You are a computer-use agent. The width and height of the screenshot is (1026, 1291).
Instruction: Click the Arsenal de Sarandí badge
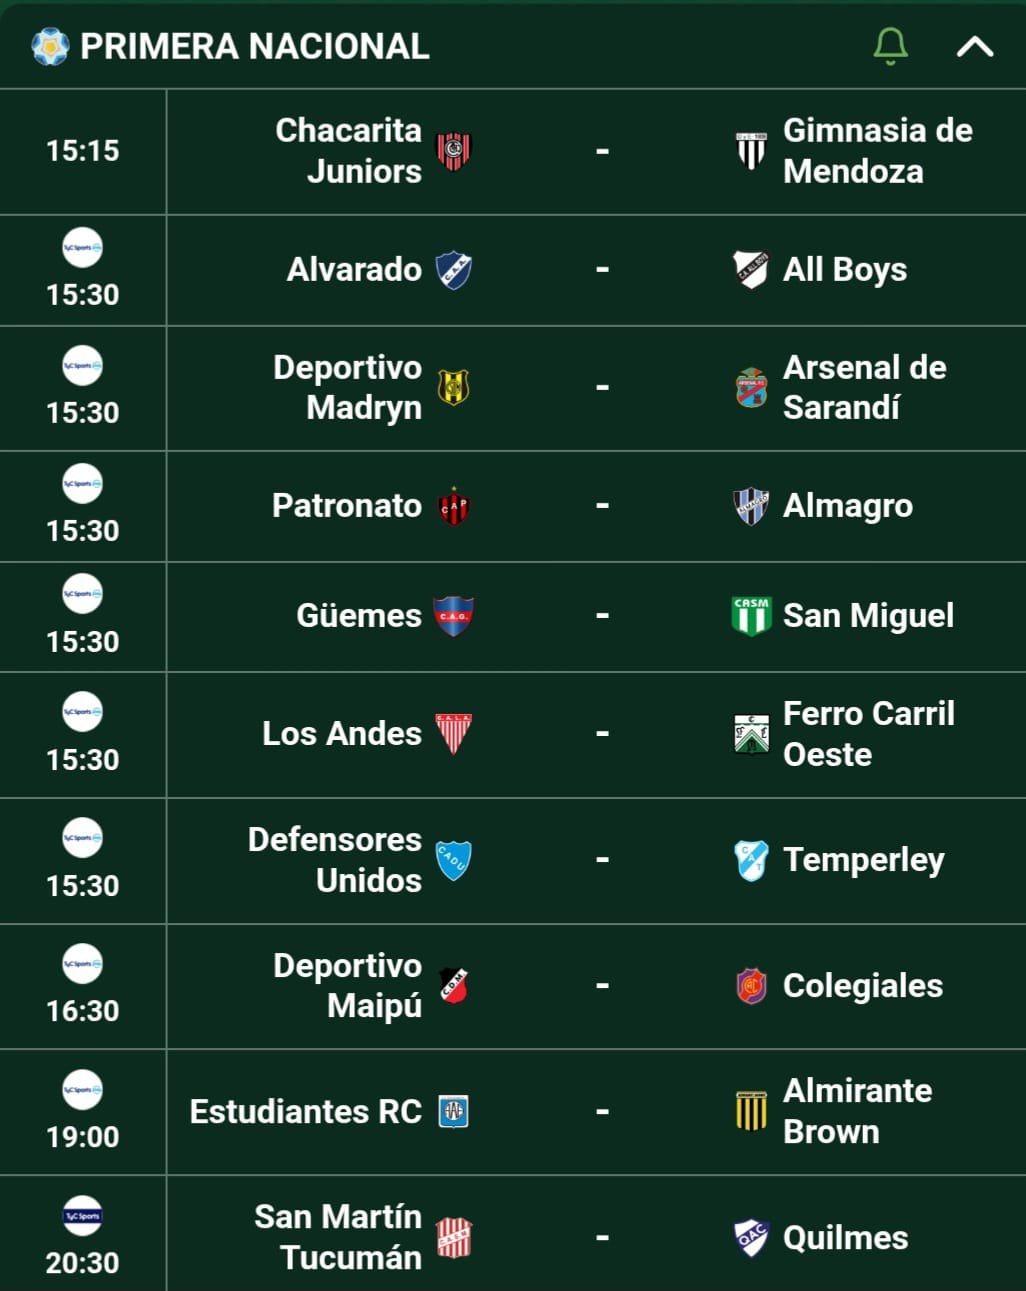pyautogui.click(x=751, y=387)
